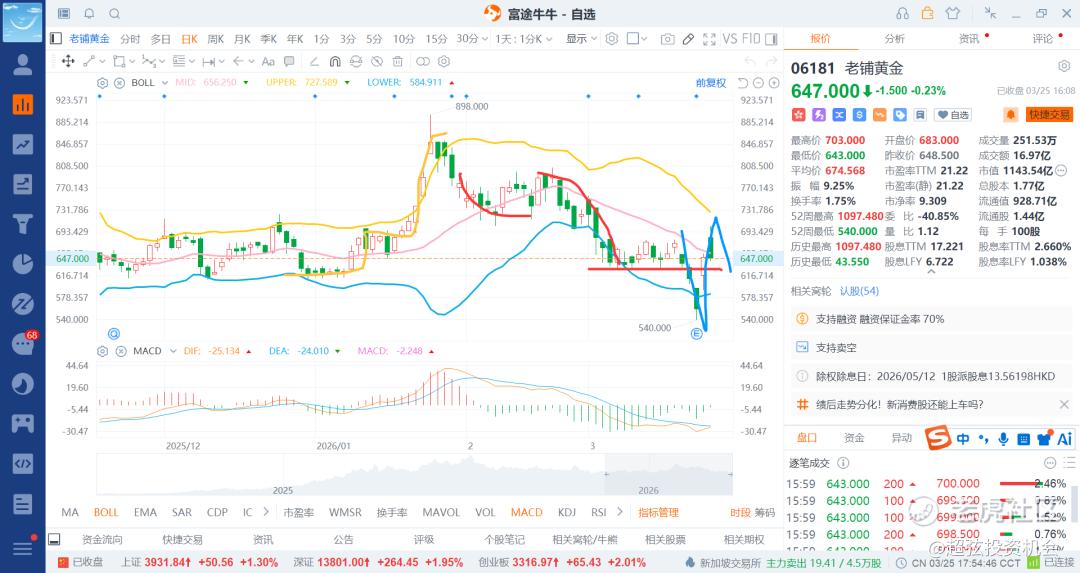Click the chart screenshot camera icon

click(667, 39)
